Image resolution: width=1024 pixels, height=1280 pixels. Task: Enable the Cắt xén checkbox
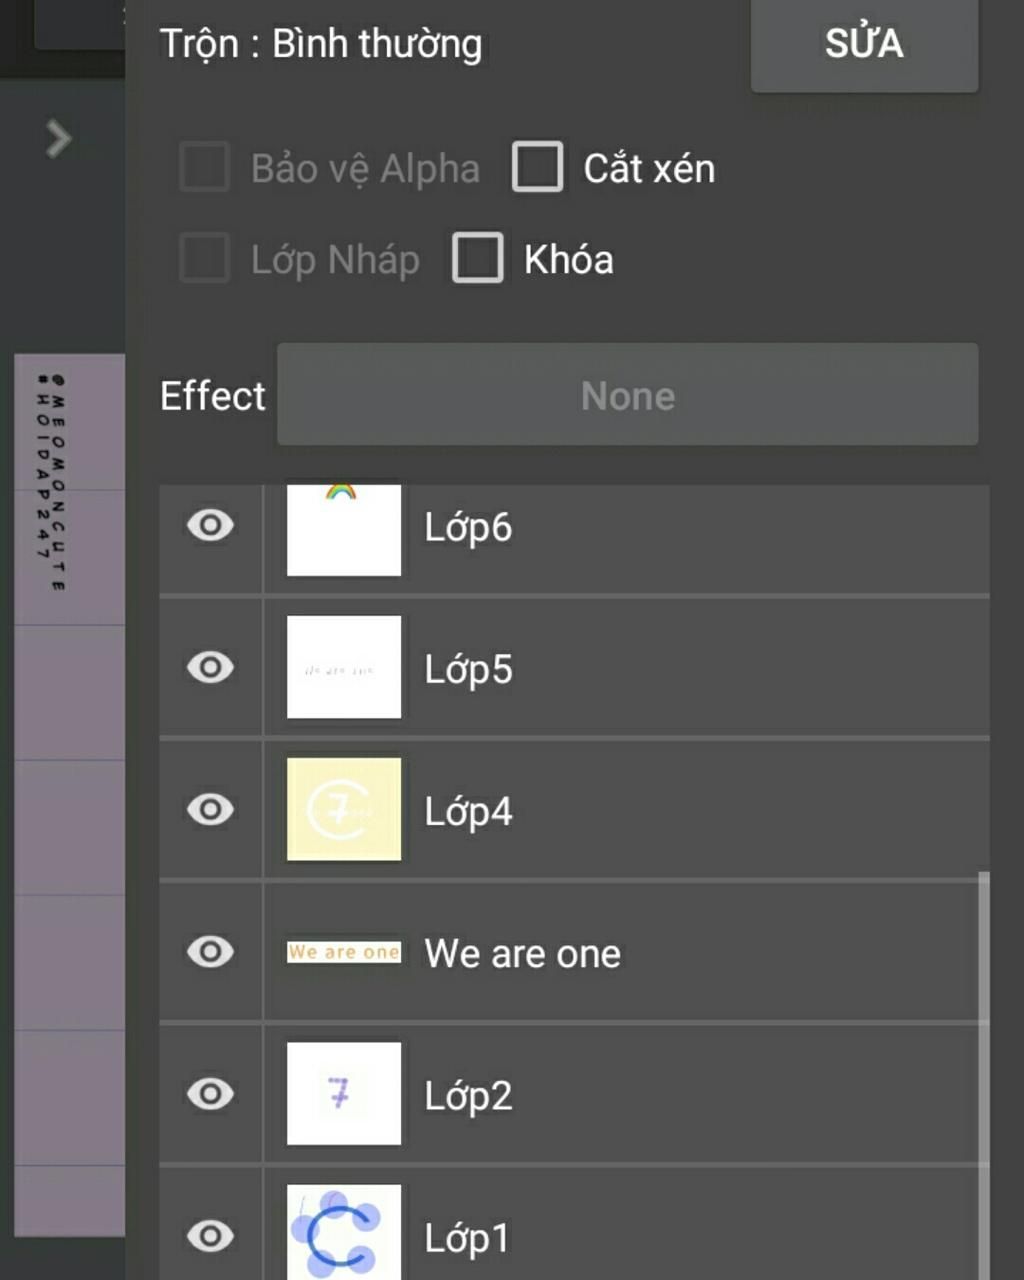click(537, 166)
